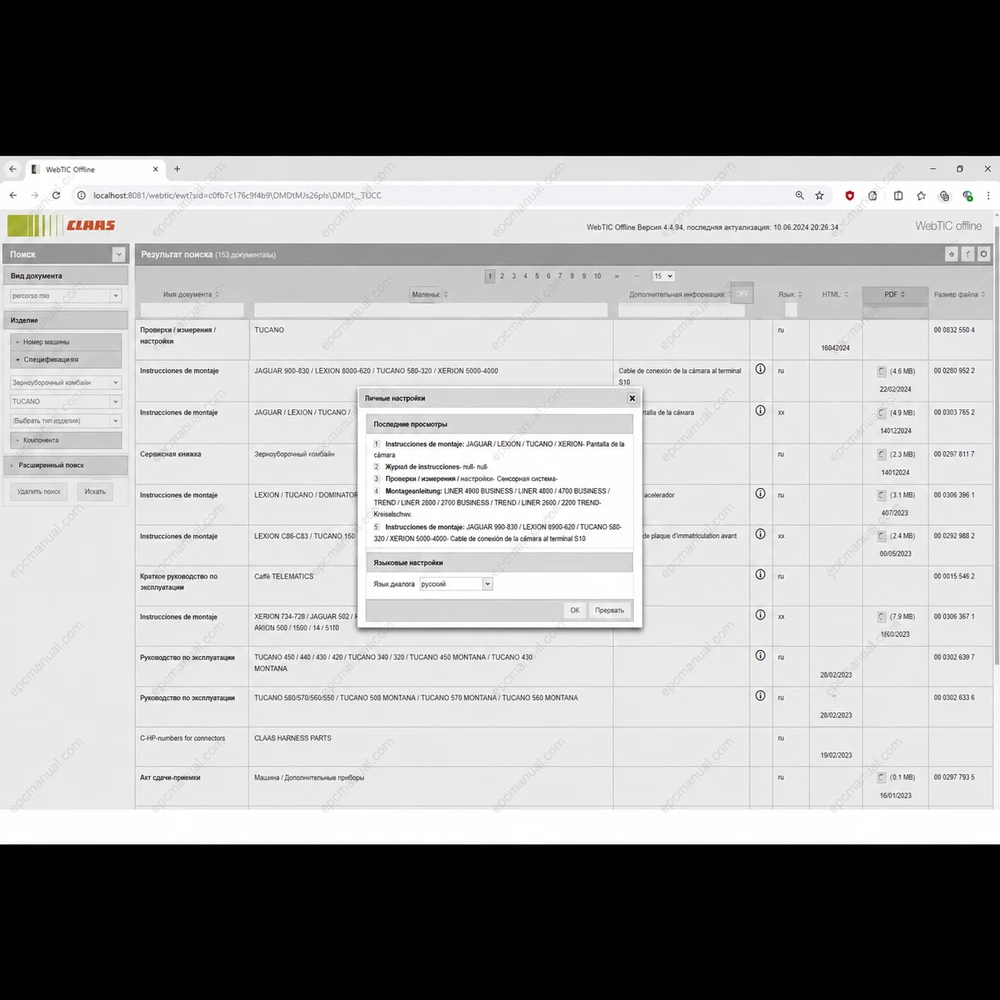1000x1000 pixels.
Task: Show info for row 00 0303 765 2
Action: point(760,410)
